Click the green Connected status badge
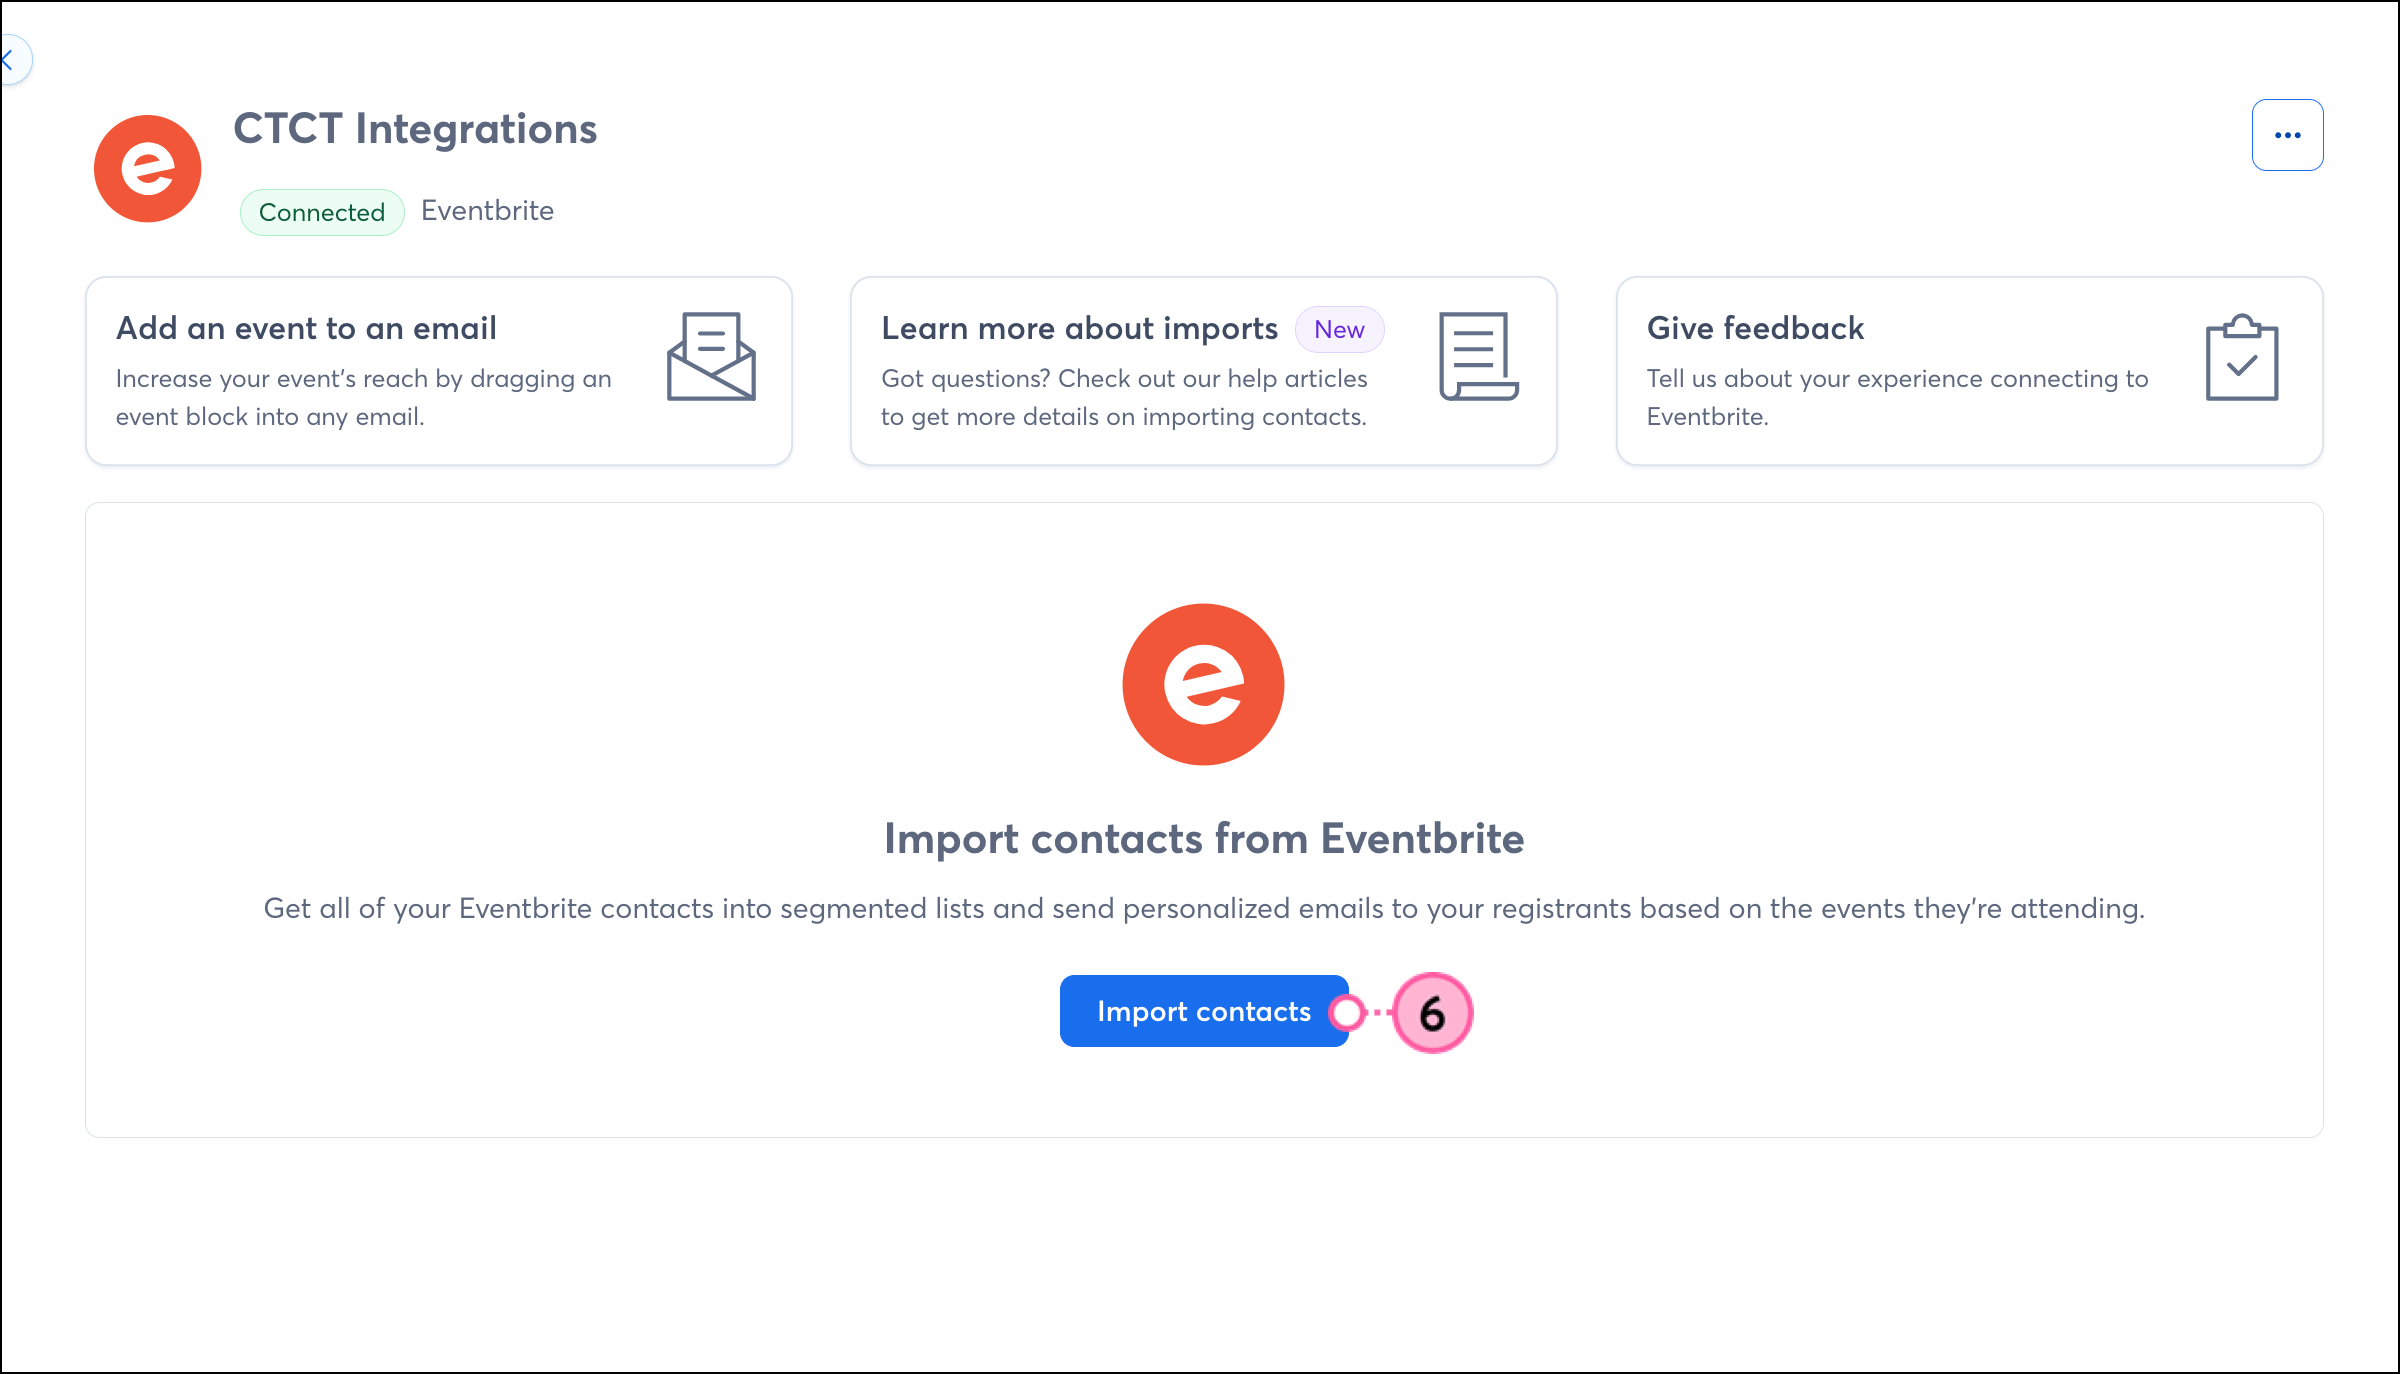 322,212
